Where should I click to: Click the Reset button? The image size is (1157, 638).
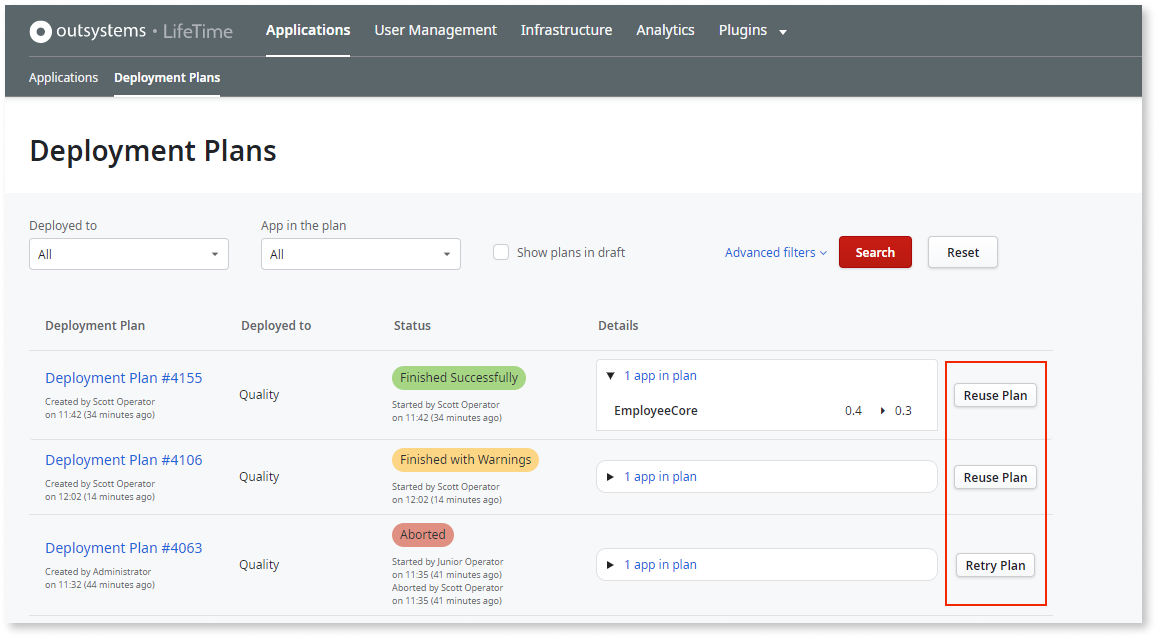pyautogui.click(x=962, y=252)
